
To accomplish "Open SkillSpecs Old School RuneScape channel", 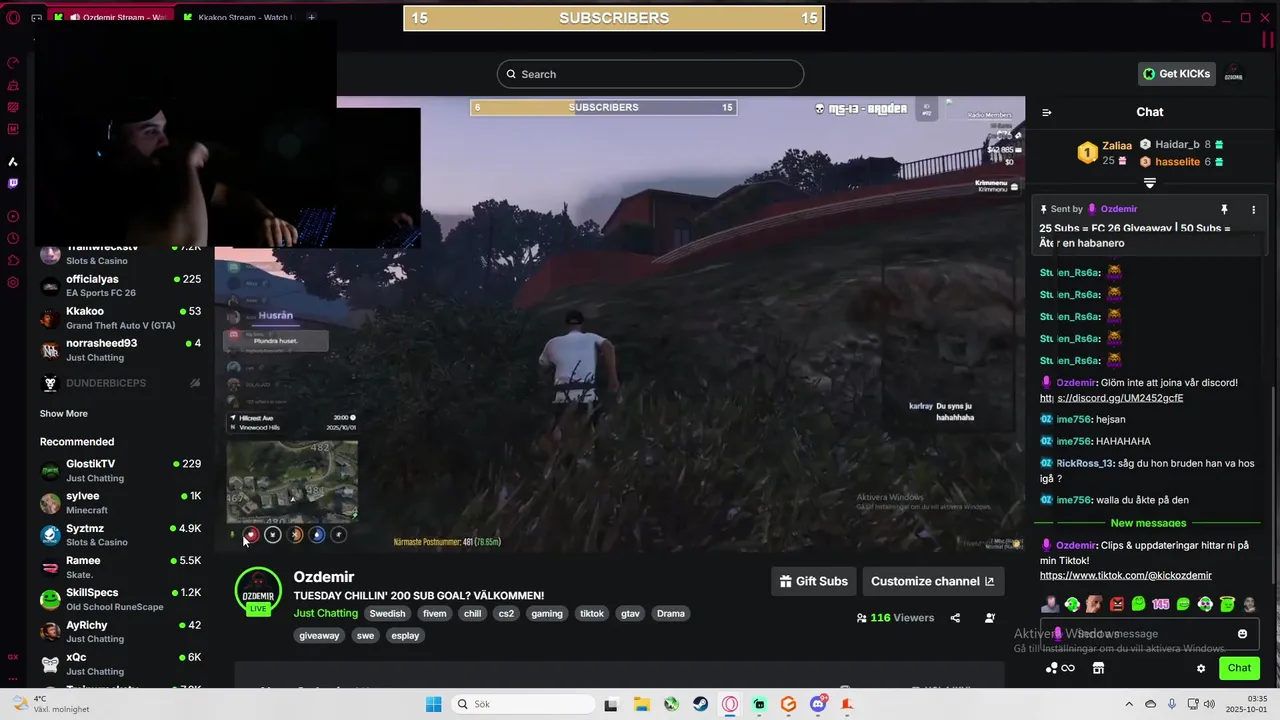I will click(x=120, y=599).
